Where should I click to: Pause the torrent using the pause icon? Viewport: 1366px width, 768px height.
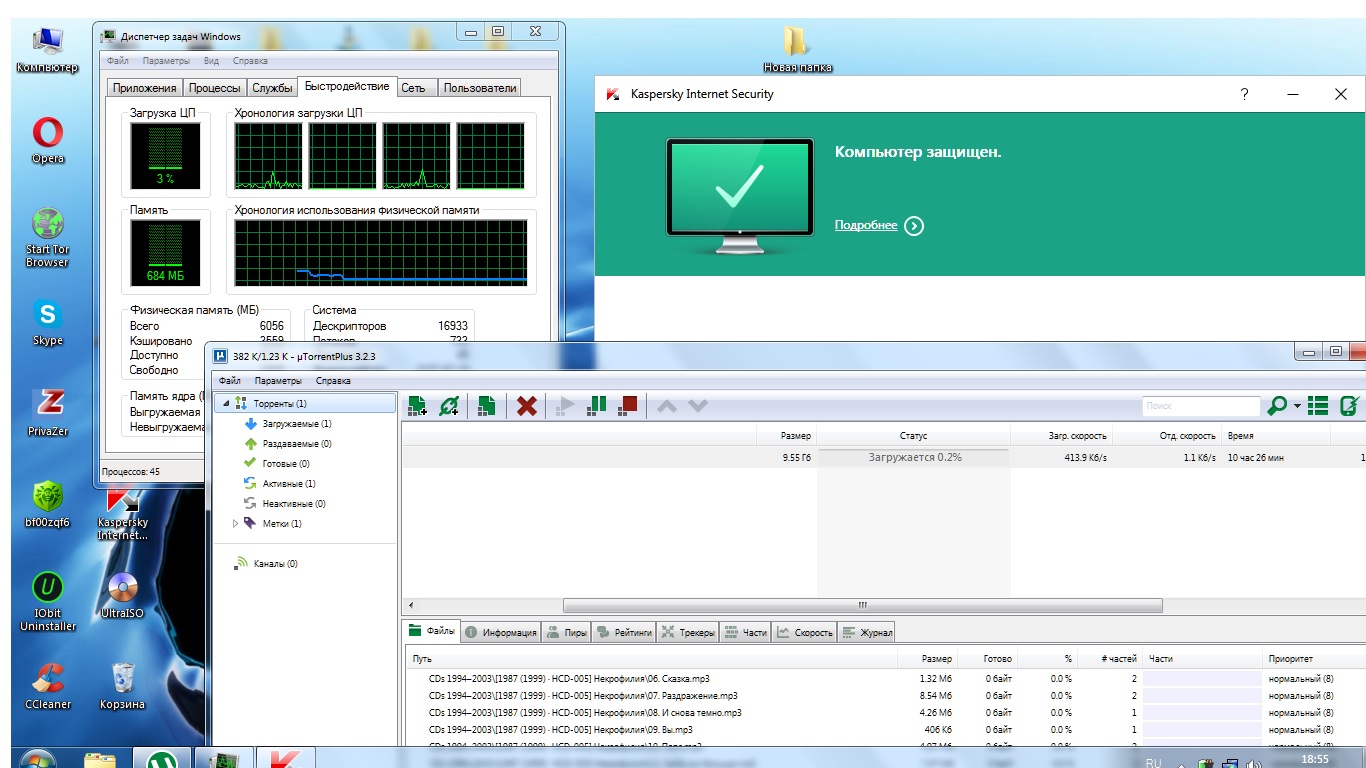[596, 406]
